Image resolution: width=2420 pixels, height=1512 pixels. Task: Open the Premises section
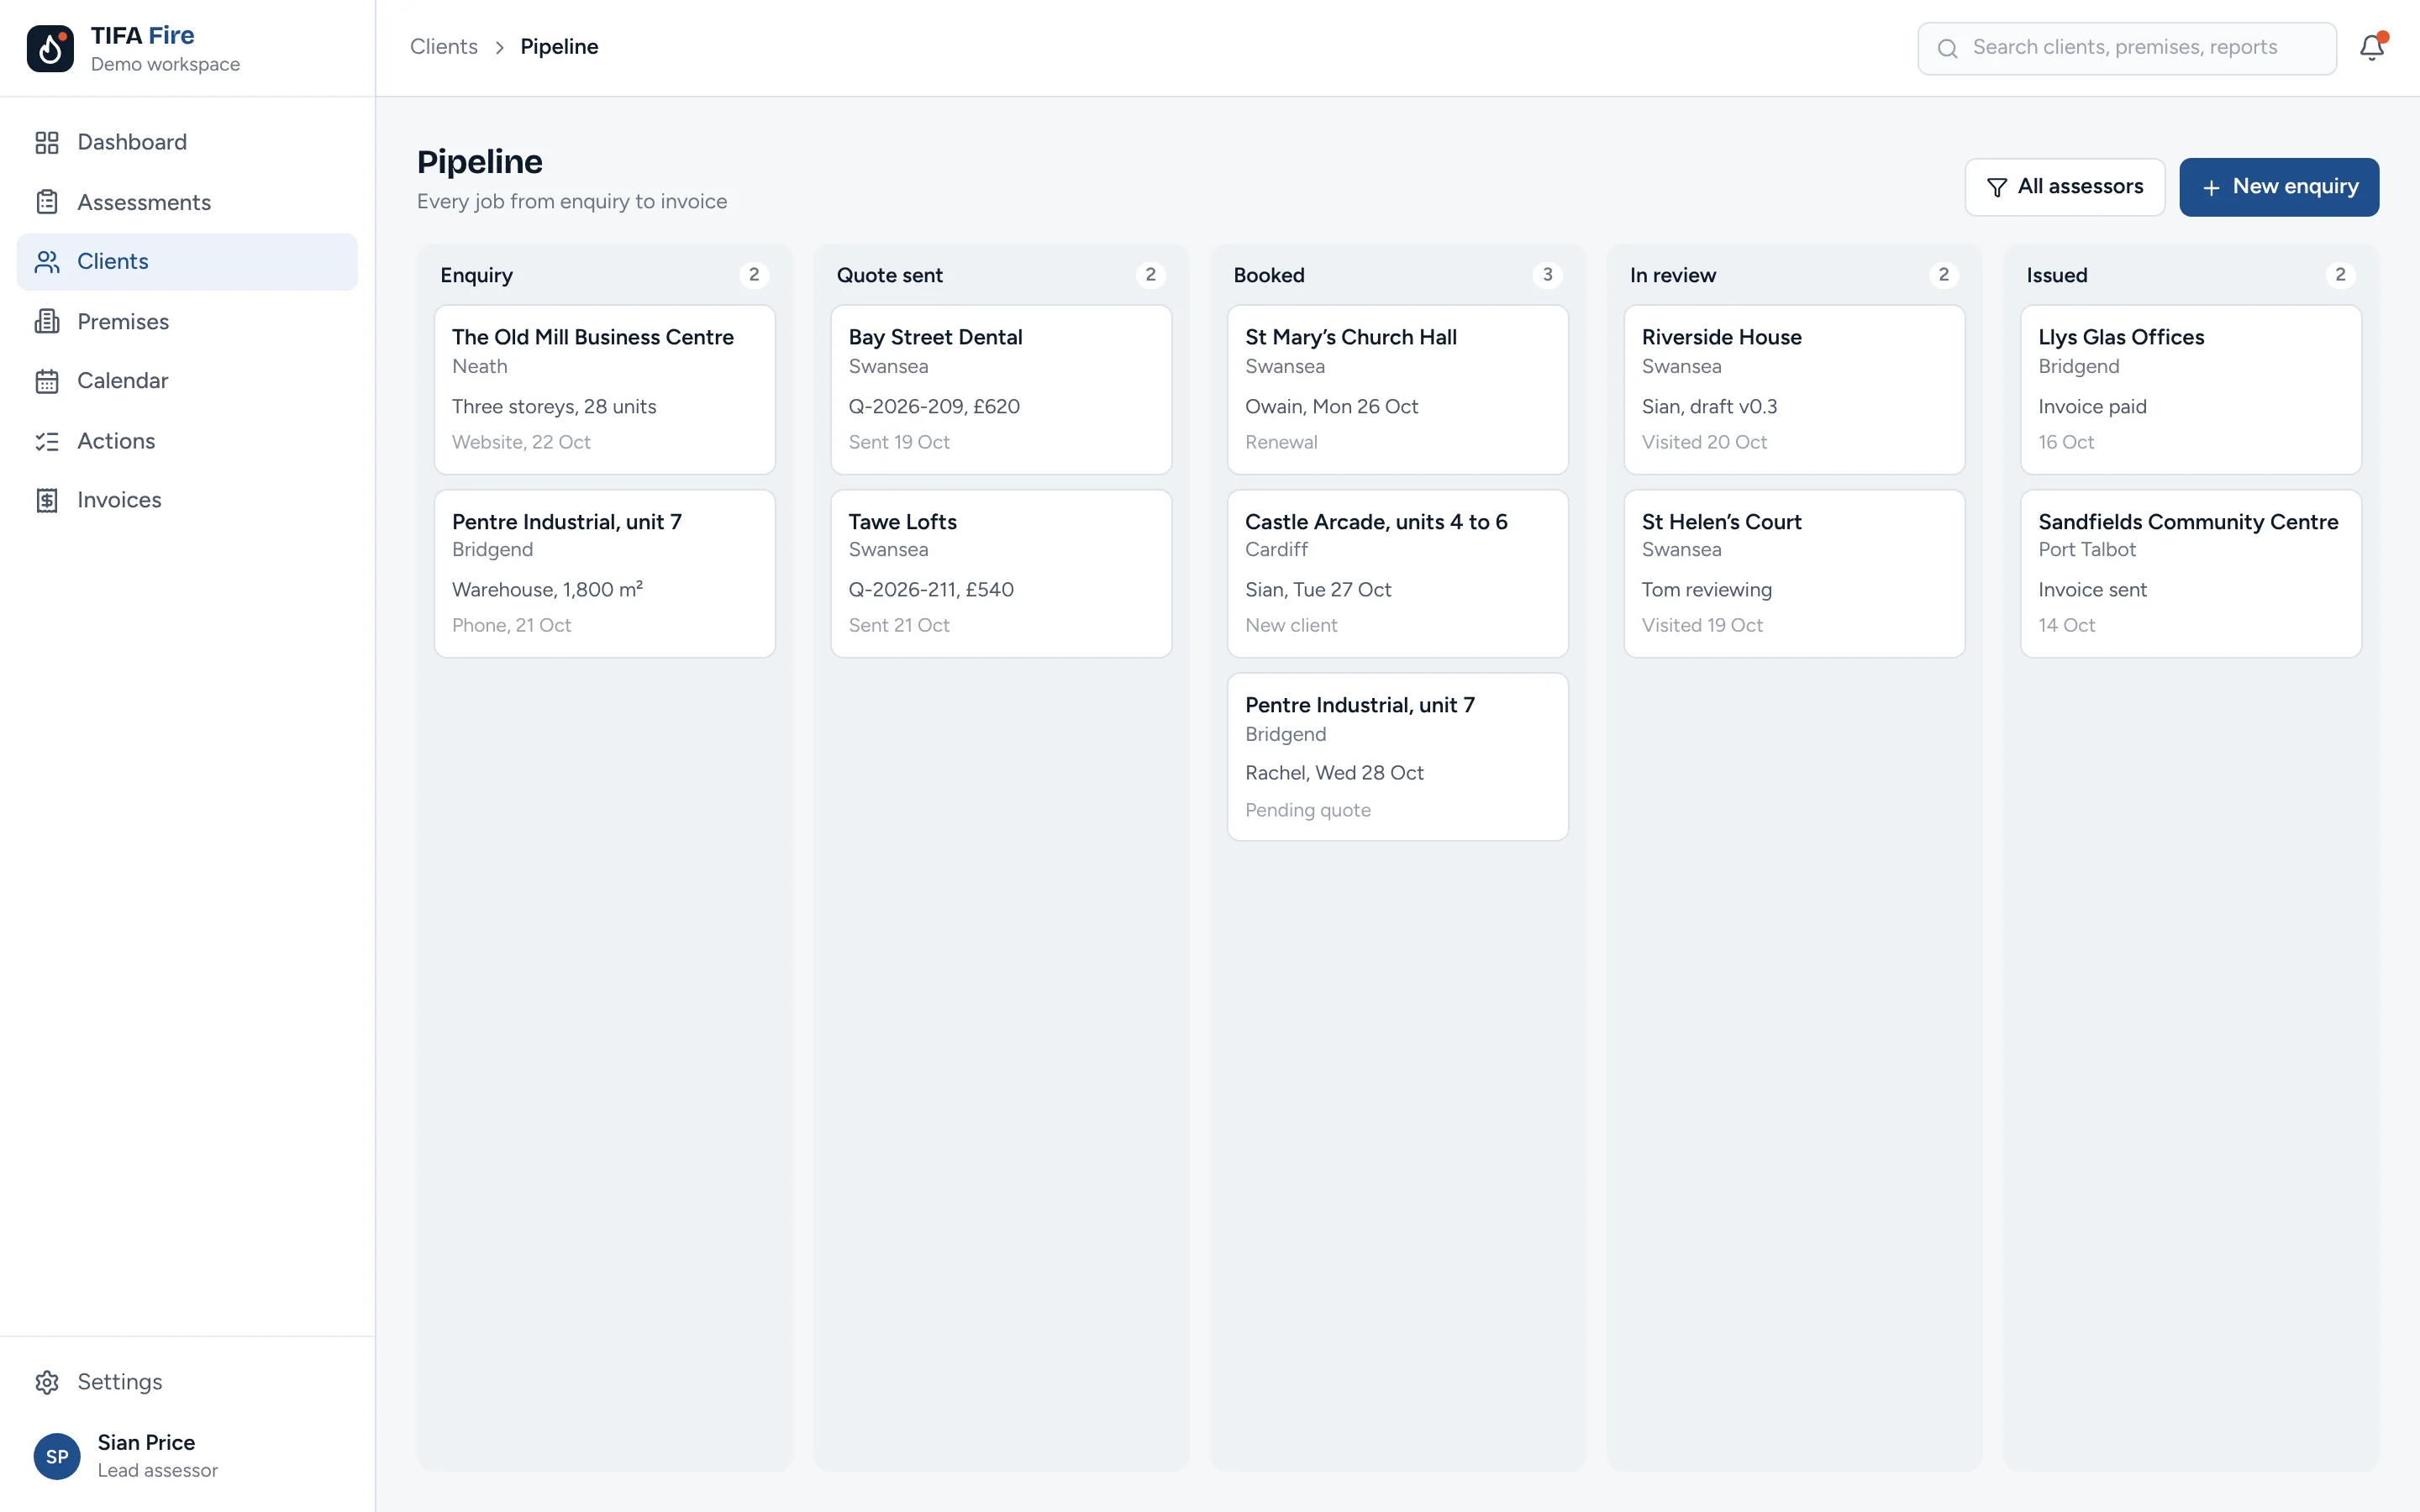[x=187, y=321]
